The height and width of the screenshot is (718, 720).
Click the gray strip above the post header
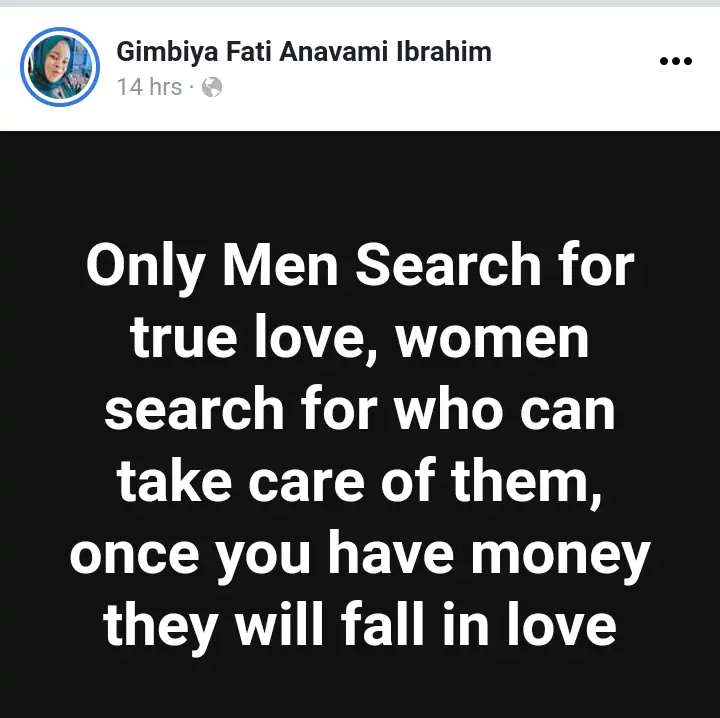coord(360,3)
